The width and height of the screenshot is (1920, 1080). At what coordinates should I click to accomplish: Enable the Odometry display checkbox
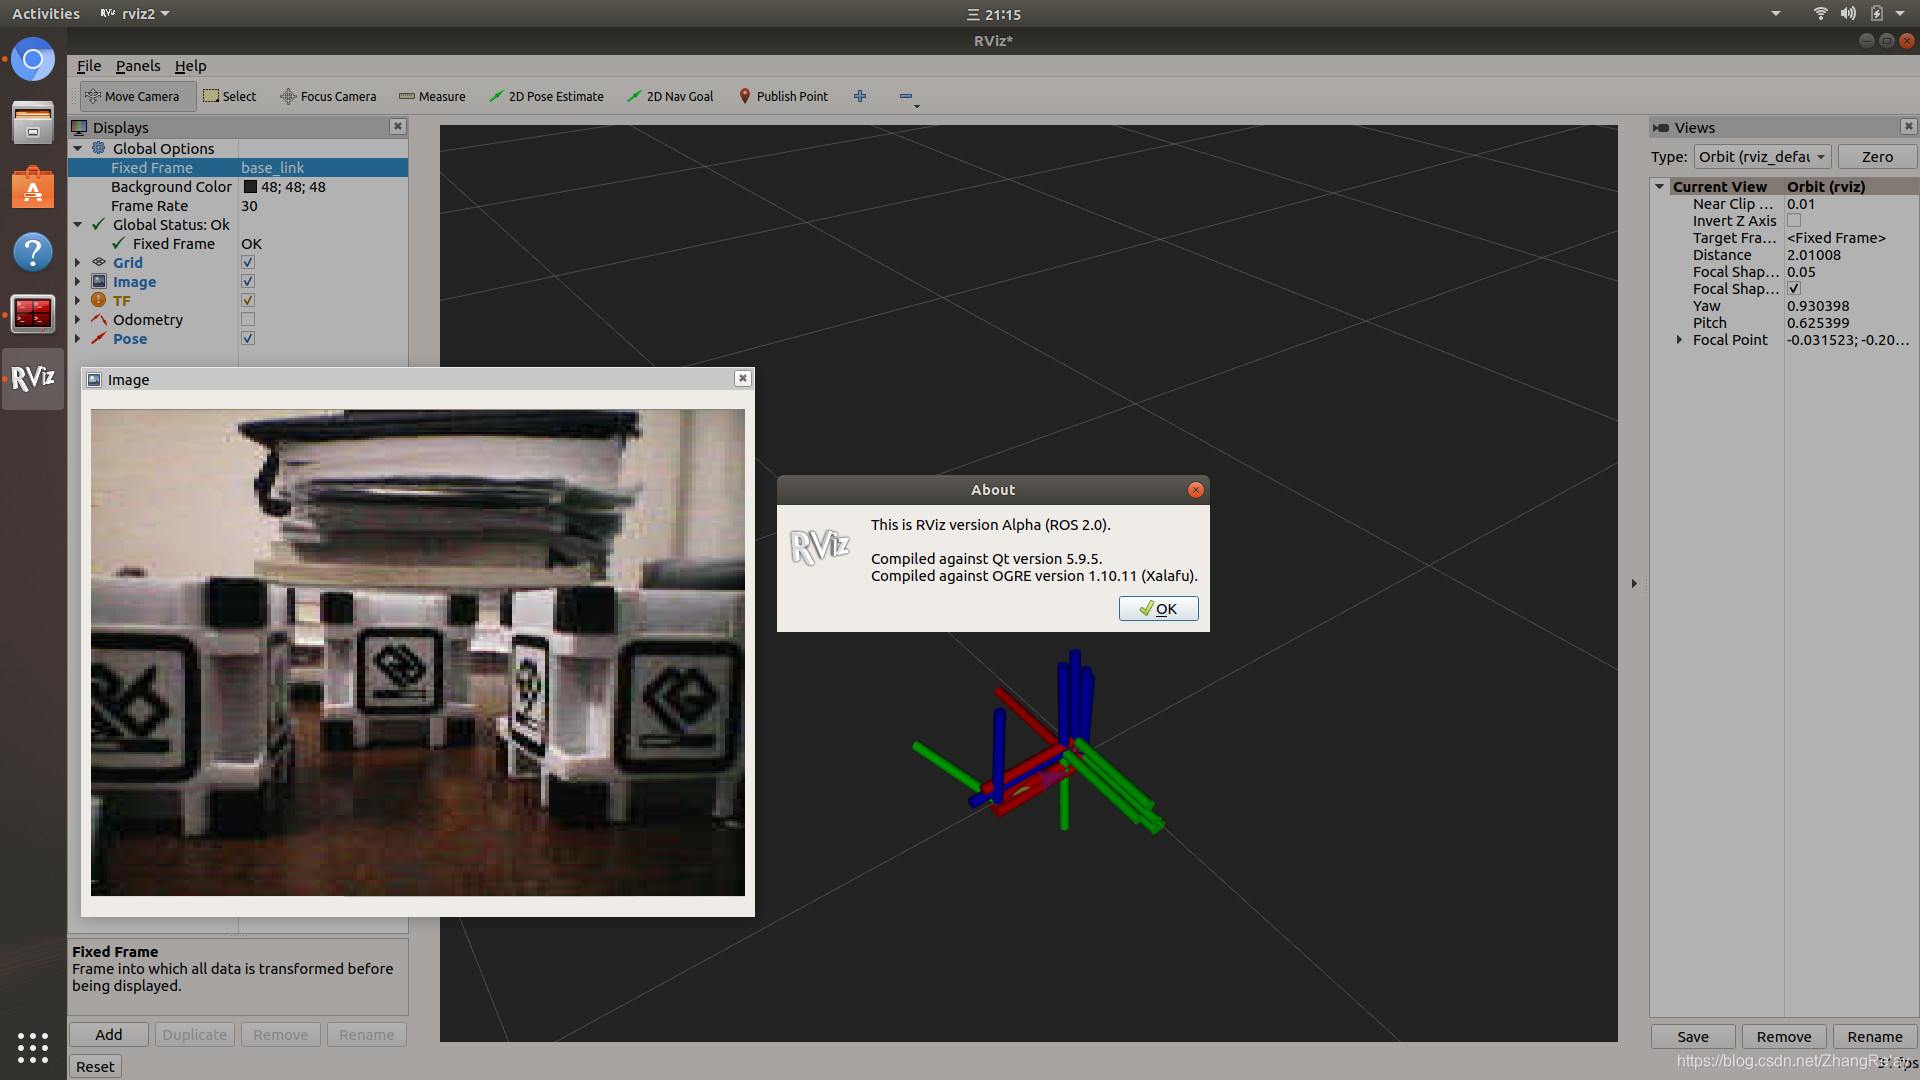pos(248,320)
